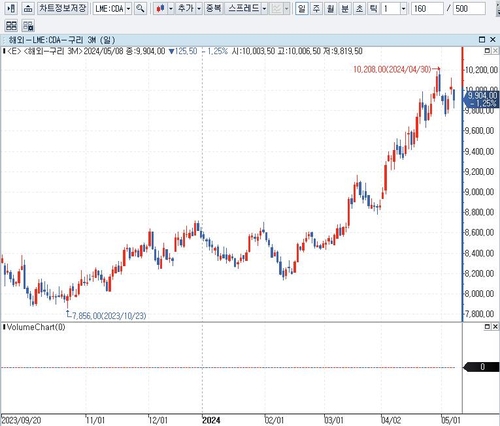Image resolution: width=500 pixels, height=426 pixels.
Task: Close the VolumeChart pane
Action: pyautogui.click(x=495, y=326)
